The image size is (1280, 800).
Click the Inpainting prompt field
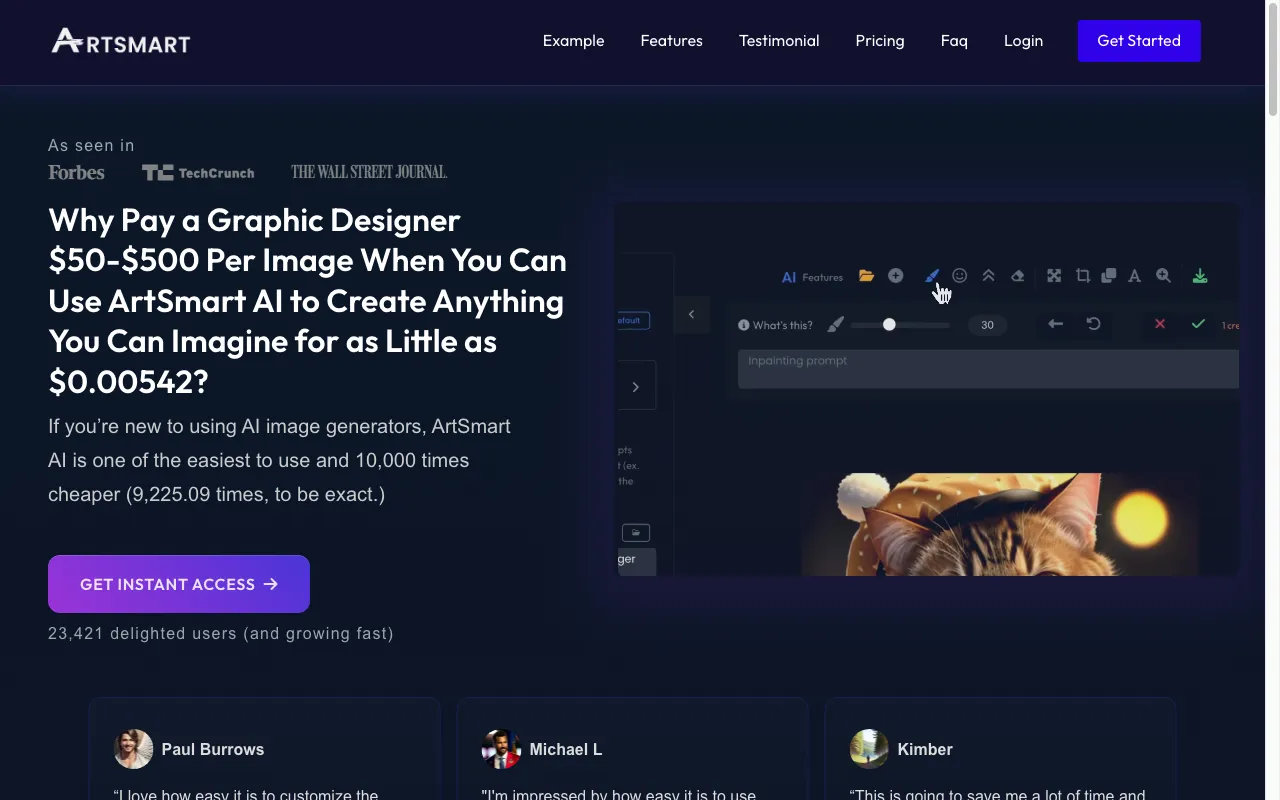click(x=988, y=369)
